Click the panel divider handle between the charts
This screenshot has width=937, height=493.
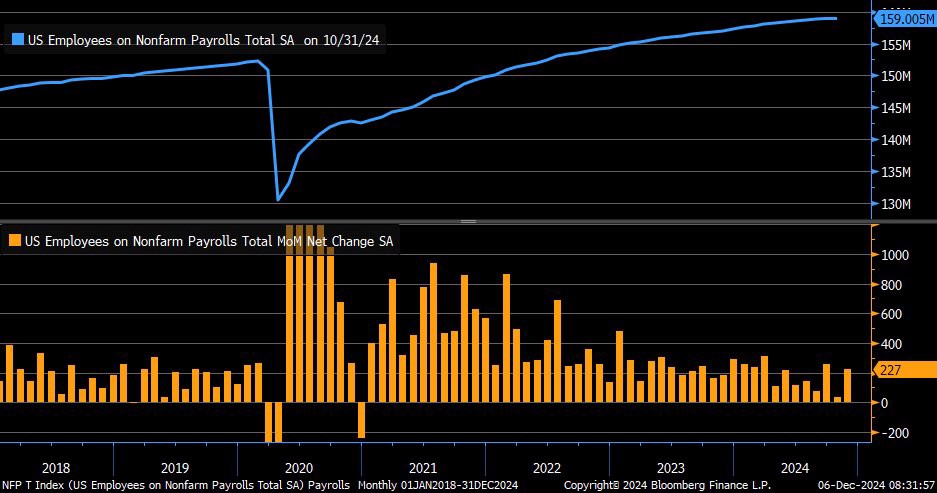click(468, 222)
